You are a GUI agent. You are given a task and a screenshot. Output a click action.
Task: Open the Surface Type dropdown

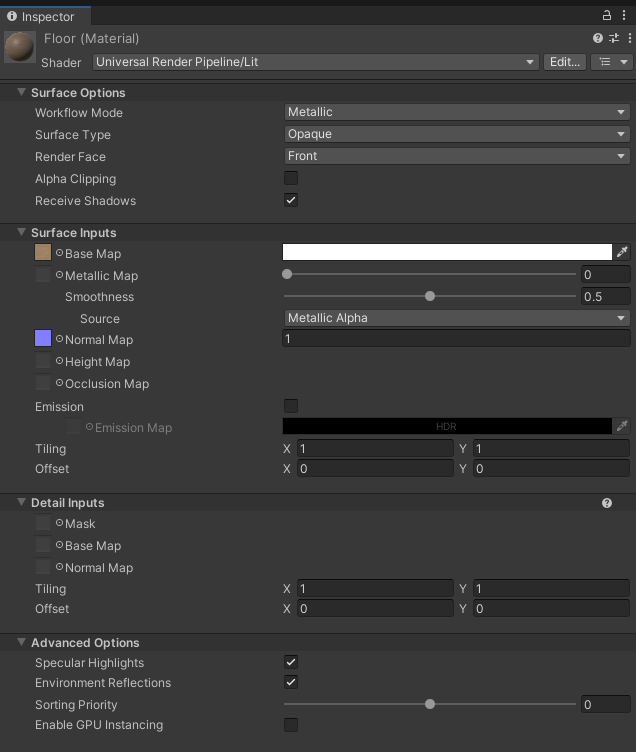457,134
